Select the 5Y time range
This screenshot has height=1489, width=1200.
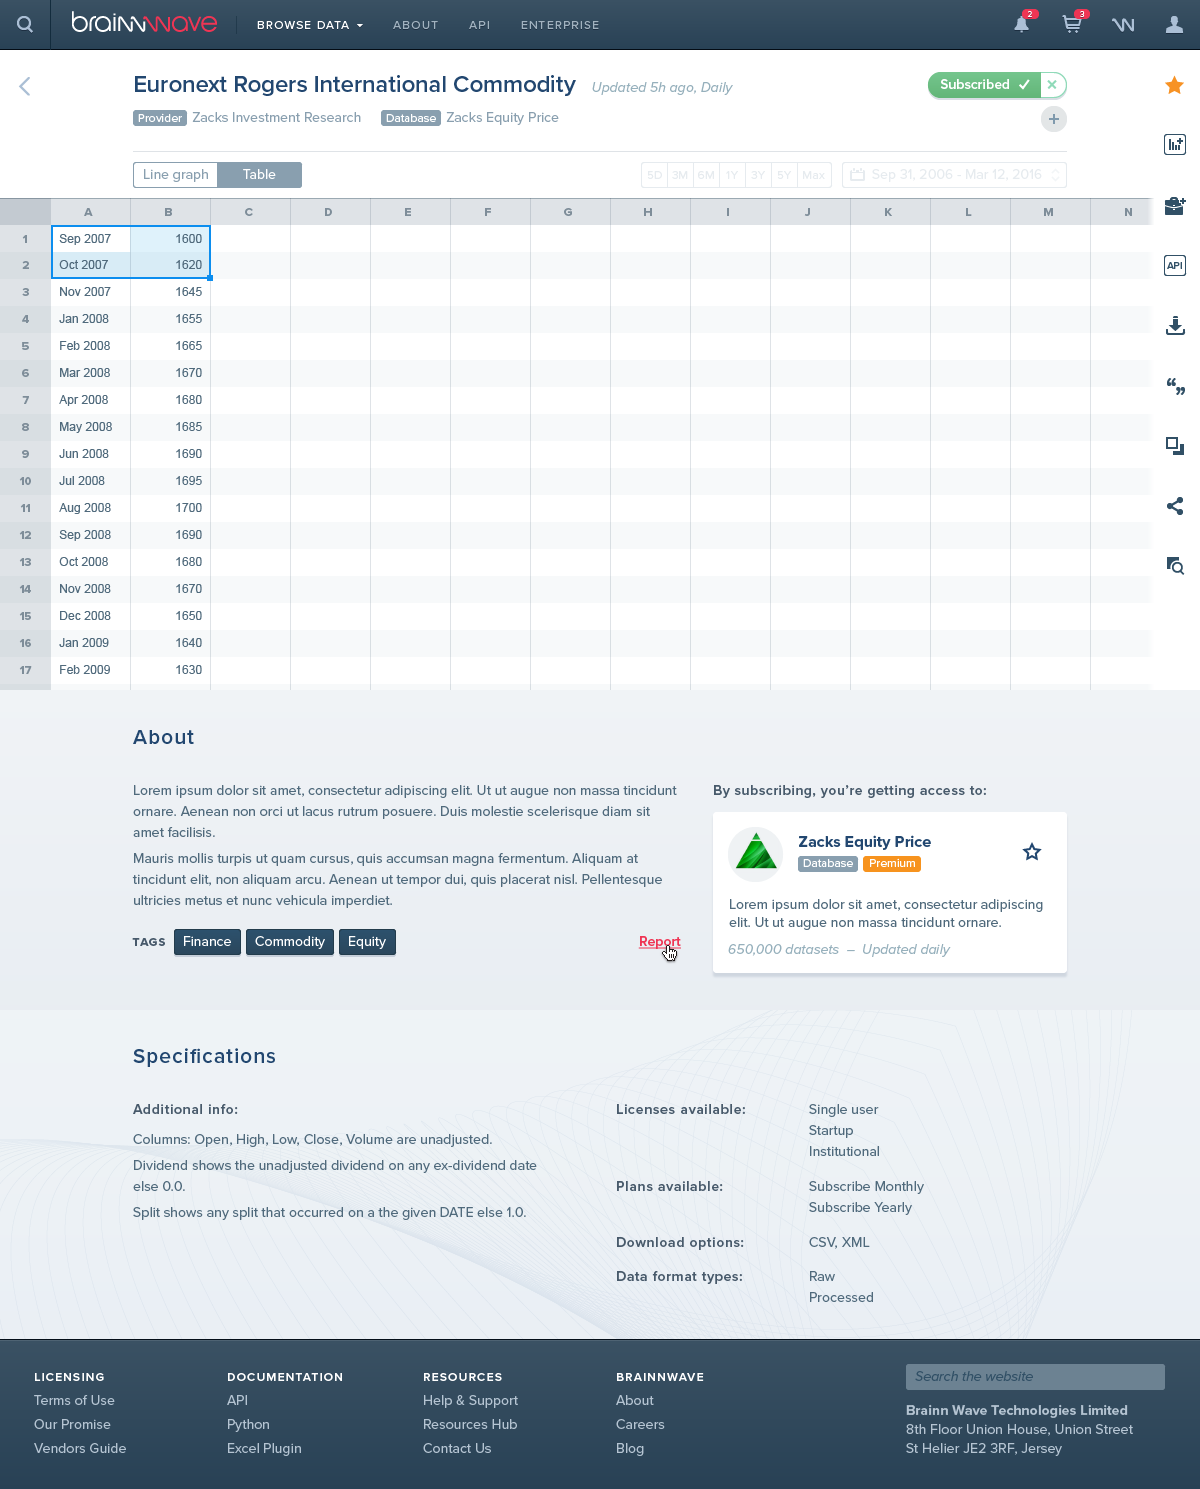tap(784, 175)
